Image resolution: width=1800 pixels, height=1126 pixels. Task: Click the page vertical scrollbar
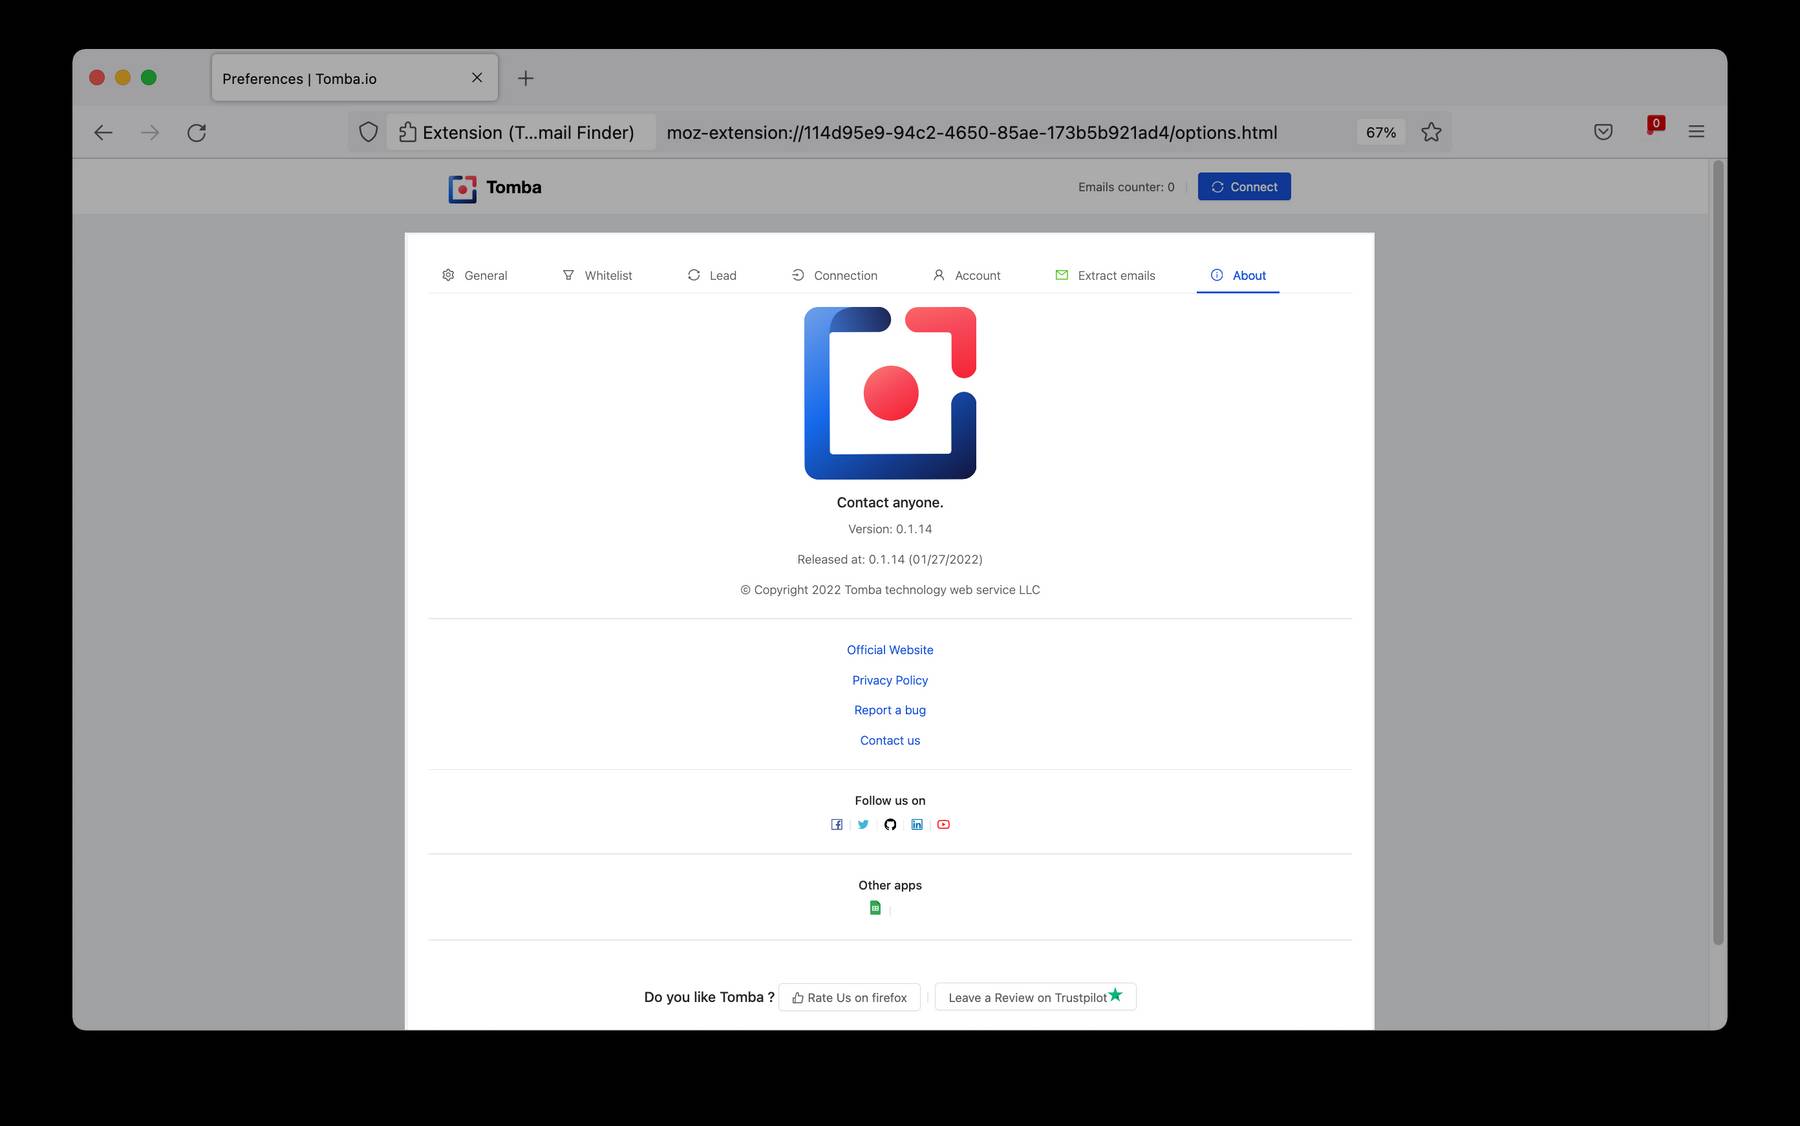(1718, 552)
